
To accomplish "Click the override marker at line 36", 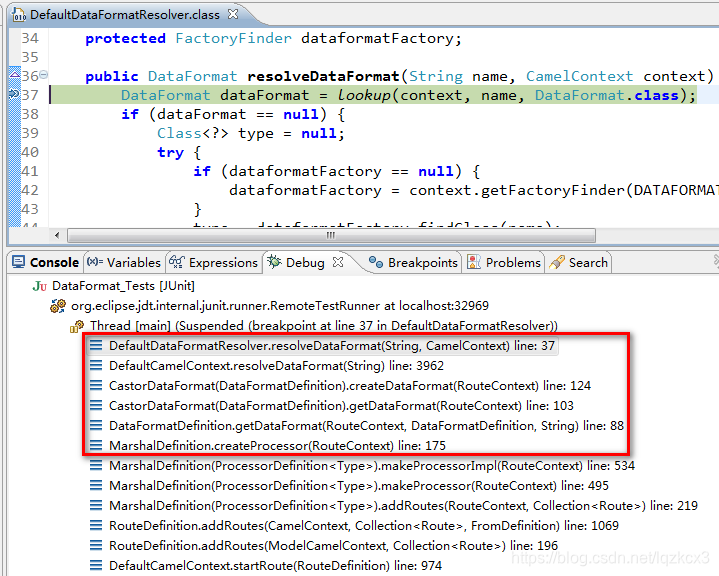I will point(15,74).
